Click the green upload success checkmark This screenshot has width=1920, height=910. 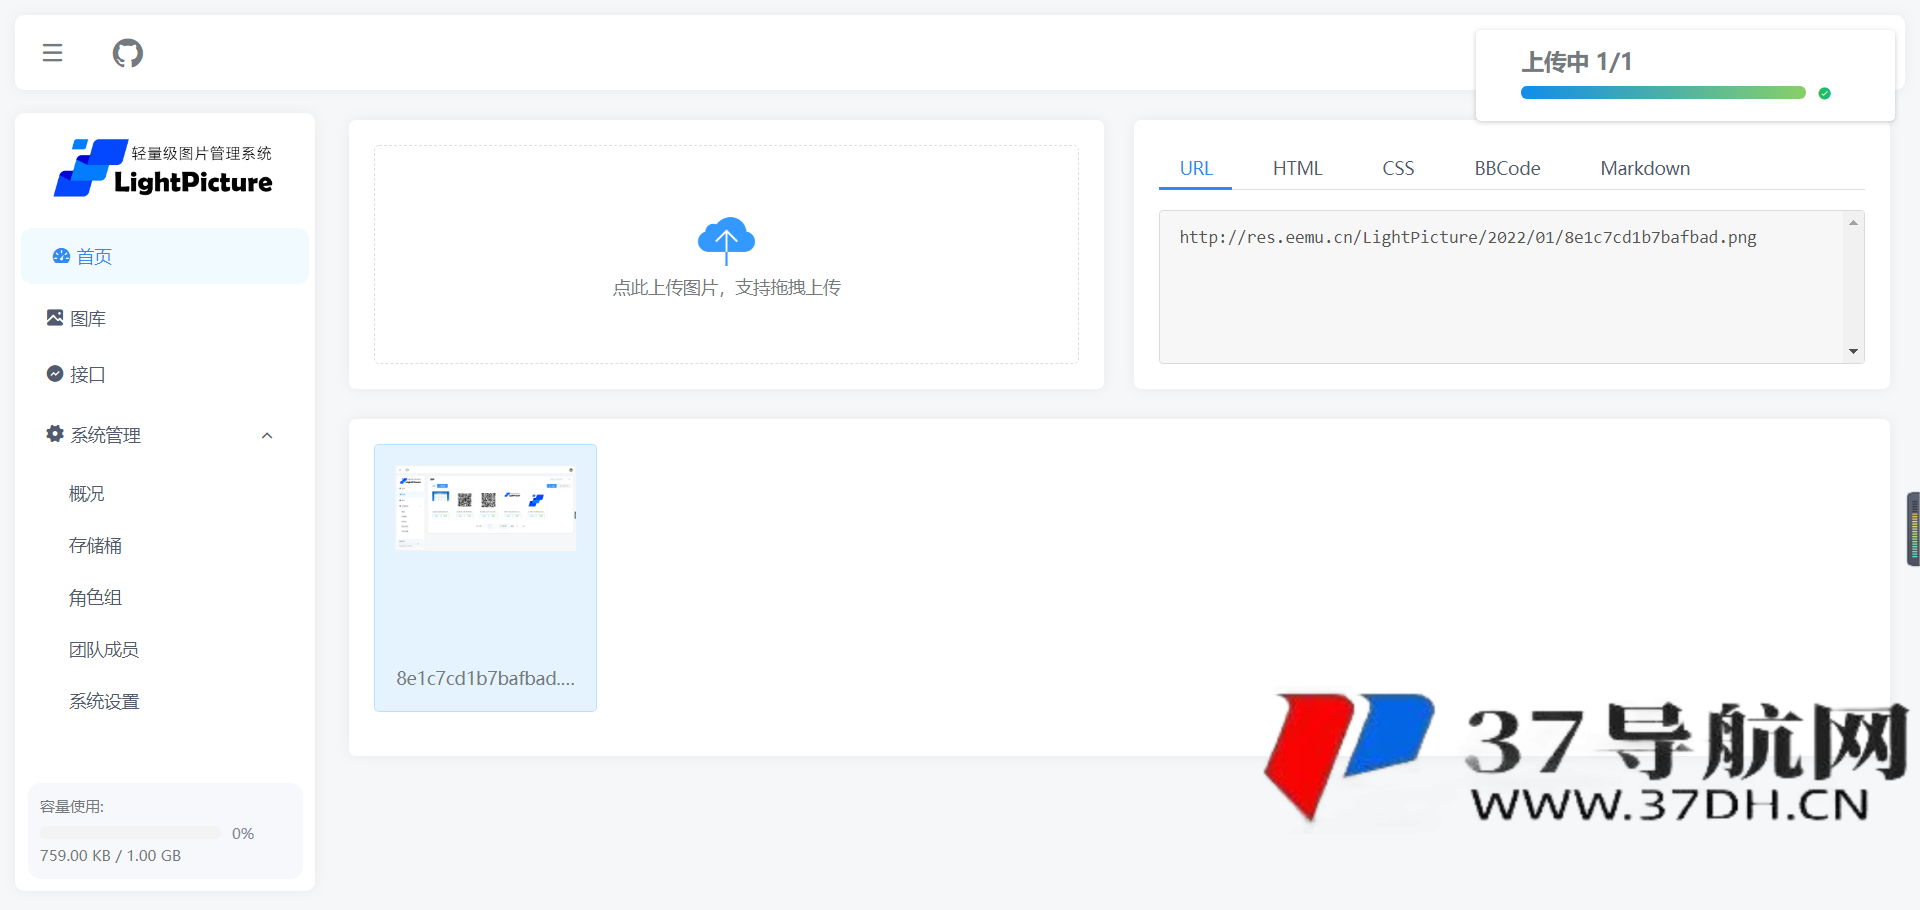click(x=1824, y=93)
